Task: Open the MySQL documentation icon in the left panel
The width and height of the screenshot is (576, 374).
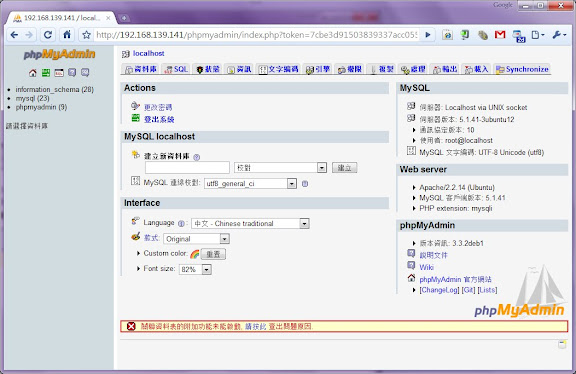Action: pyautogui.click(x=85, y=73)
